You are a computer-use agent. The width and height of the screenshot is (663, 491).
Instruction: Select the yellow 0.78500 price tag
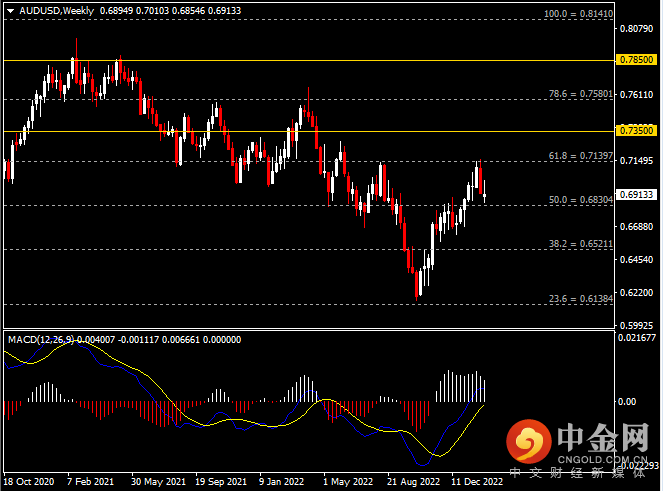(x=636, y=60)
